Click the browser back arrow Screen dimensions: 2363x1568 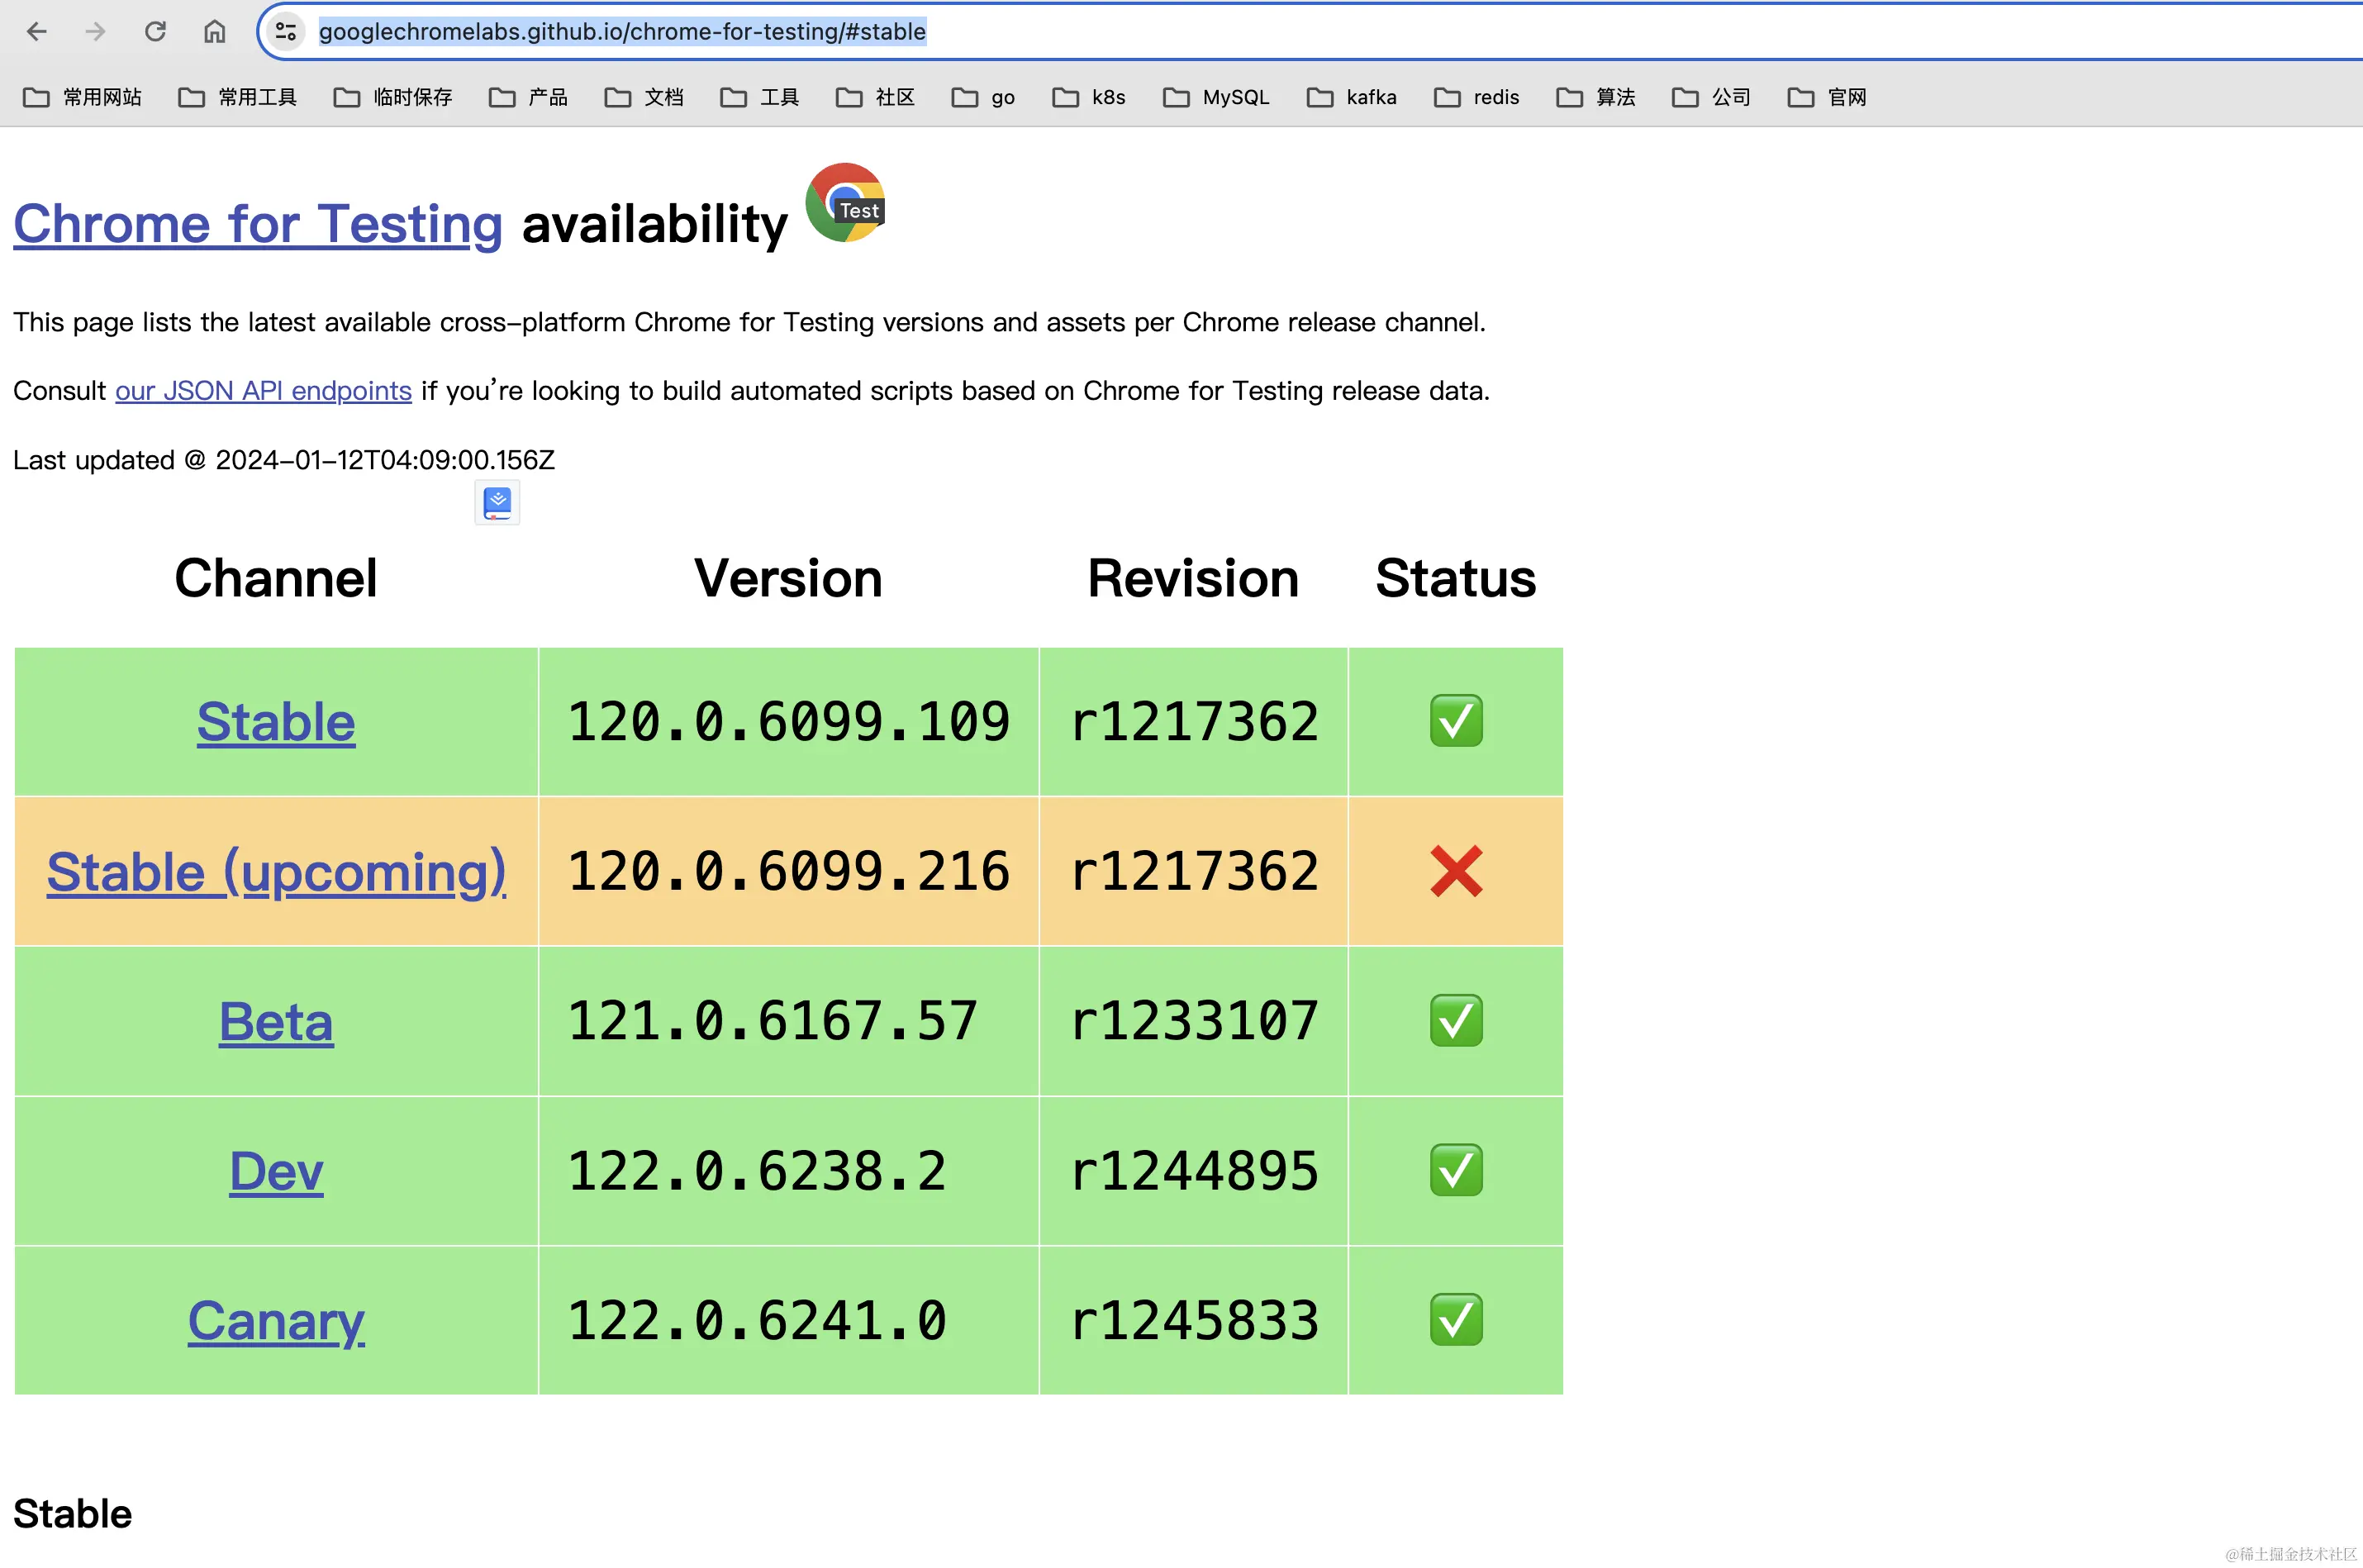[x=37, y=32]
